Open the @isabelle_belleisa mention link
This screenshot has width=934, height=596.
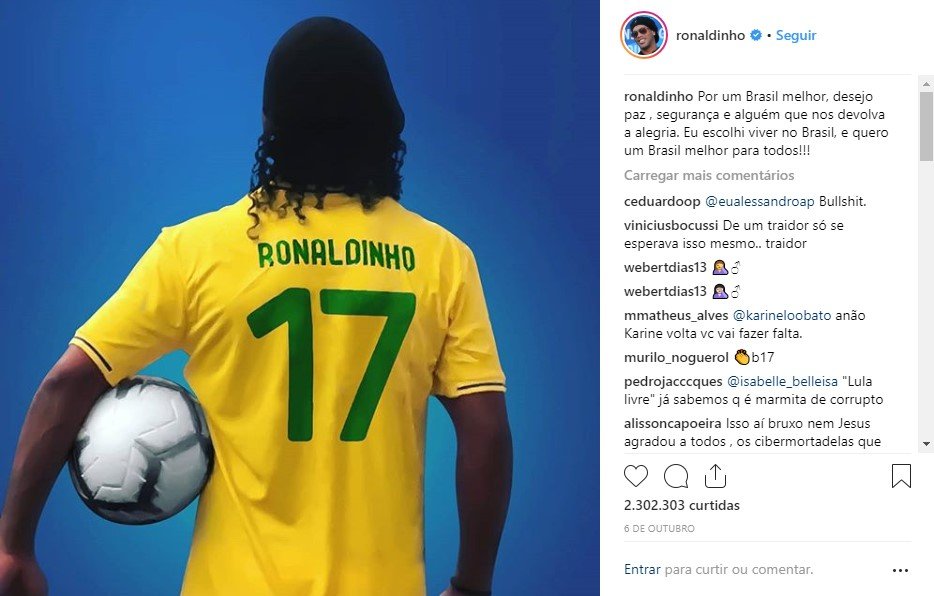click(x=782, y=381)
